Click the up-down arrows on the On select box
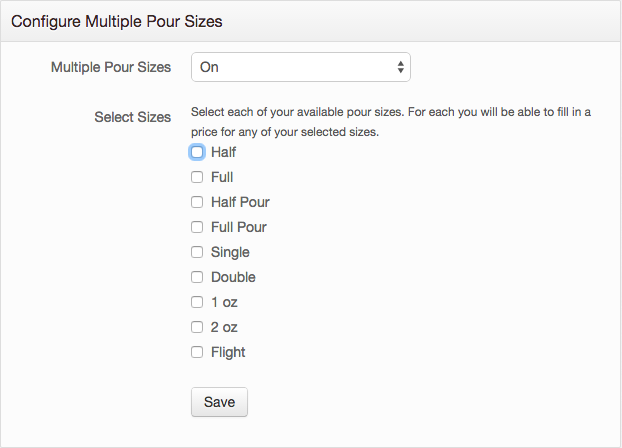This screenshot has height=448, width=622. tap(401, 67)
